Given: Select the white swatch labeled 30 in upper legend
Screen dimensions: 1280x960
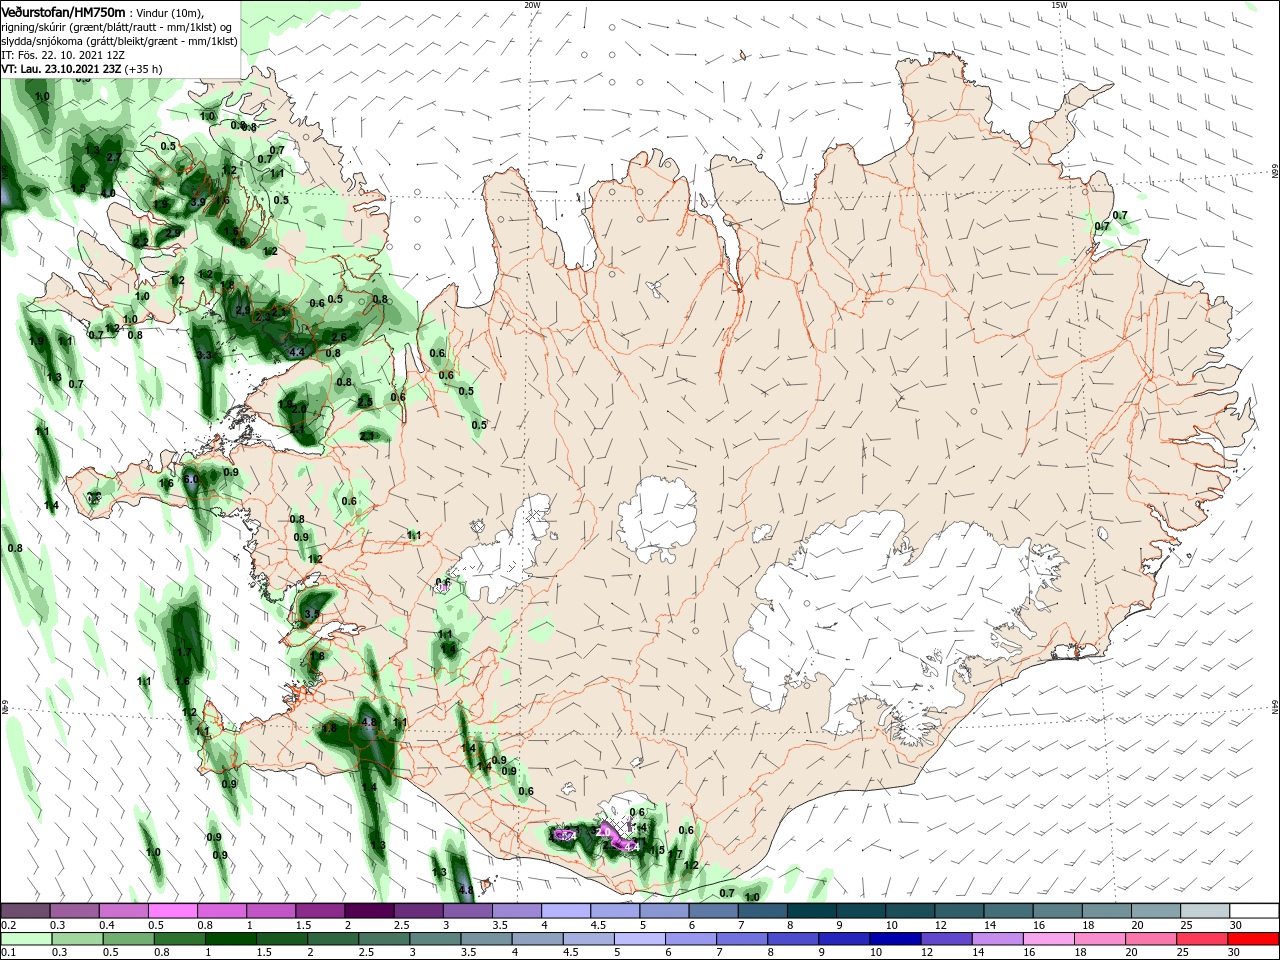Looking at the screenshot, I should pyautogui.click(x=1254, y=910).
